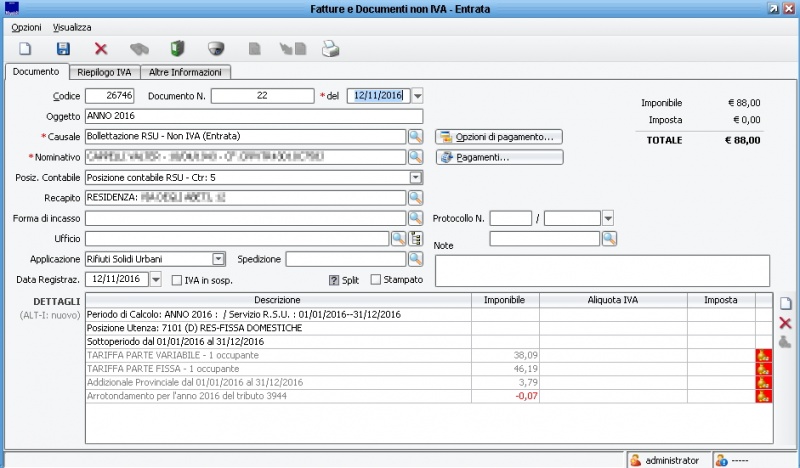Save the document with floppy disk icon
800x468 pixels.
(x=63, y=48)
